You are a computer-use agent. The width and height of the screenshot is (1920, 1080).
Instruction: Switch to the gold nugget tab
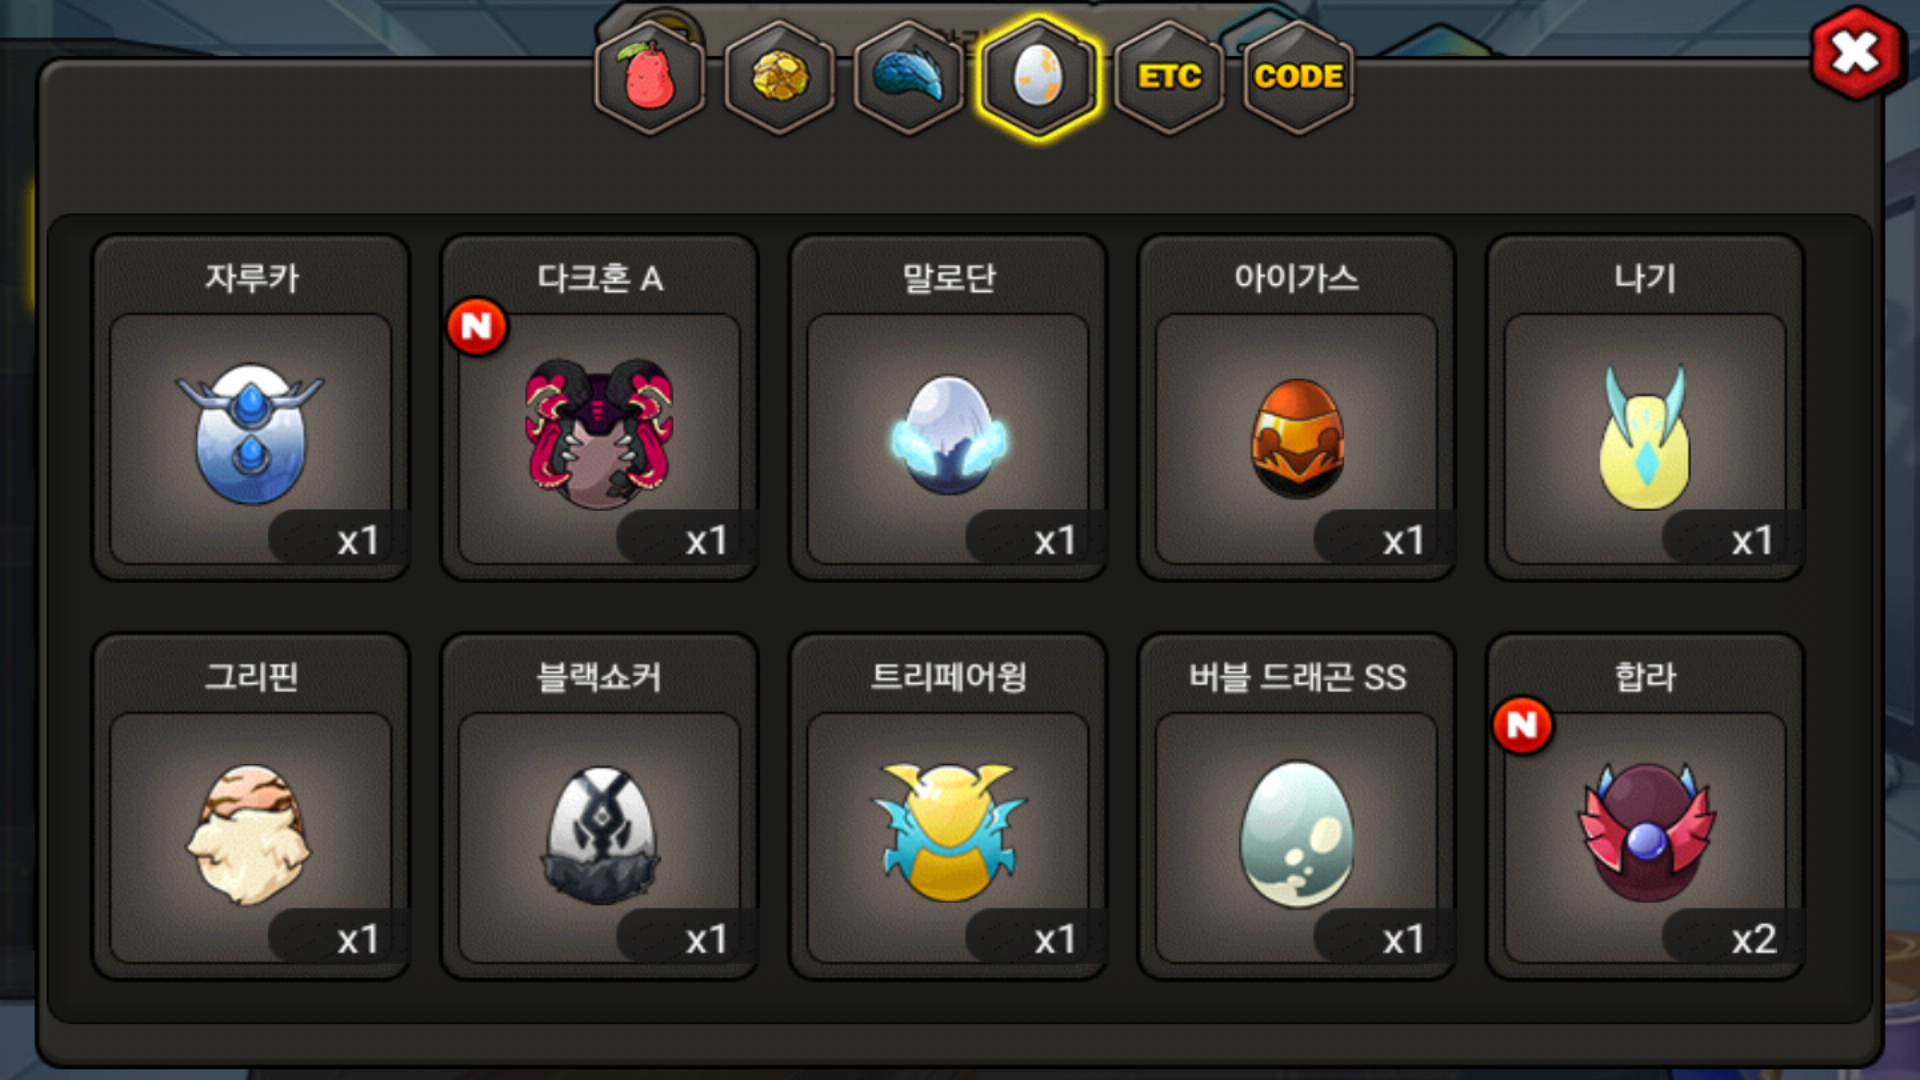780,77
